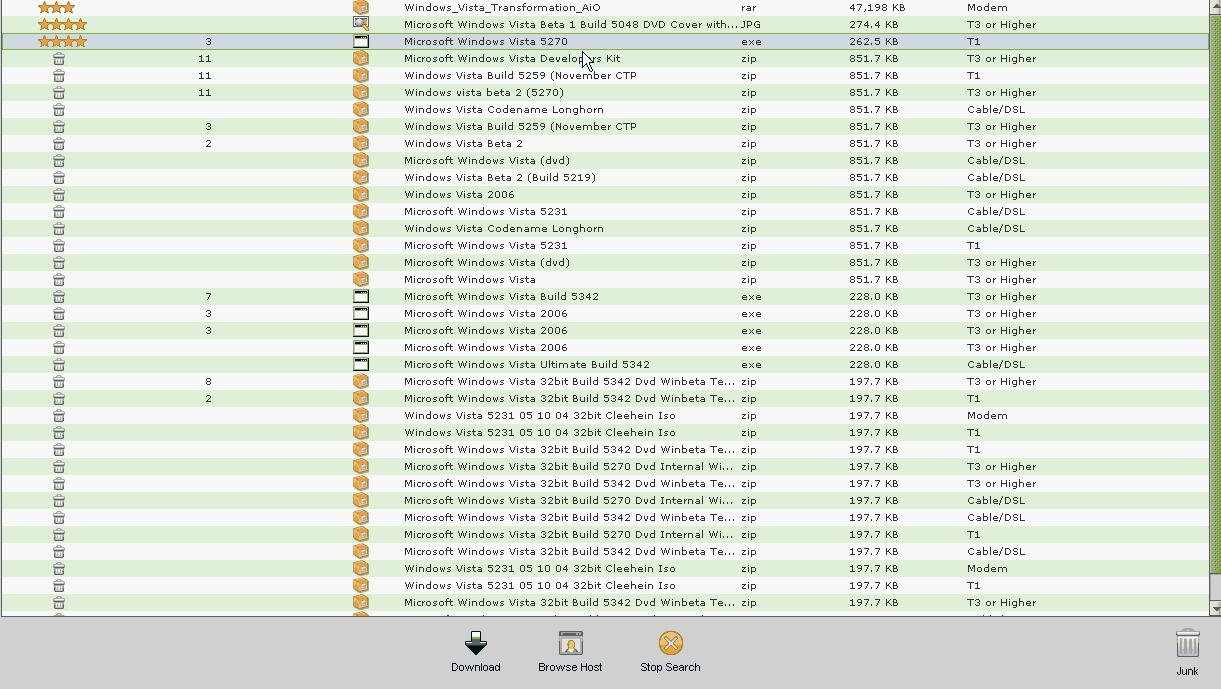
Task: Select Microsoft Windows Vista Beta 1 Build 5048 DVD Cover
Action: pos(571,24)
